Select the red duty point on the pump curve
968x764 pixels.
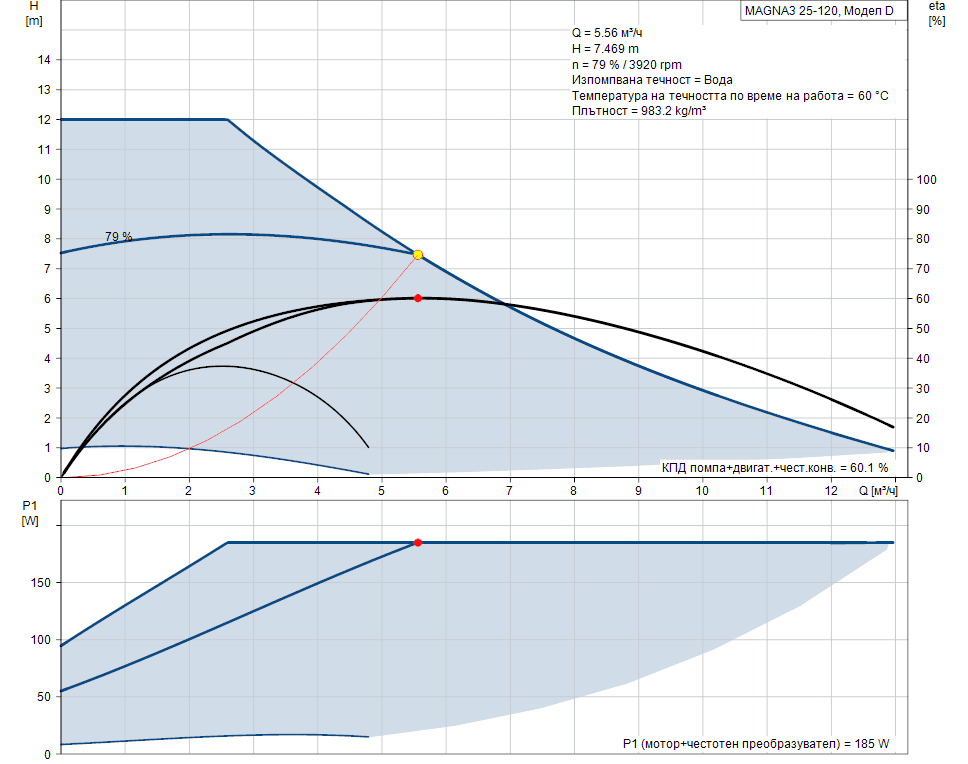(x=417, y=297)
